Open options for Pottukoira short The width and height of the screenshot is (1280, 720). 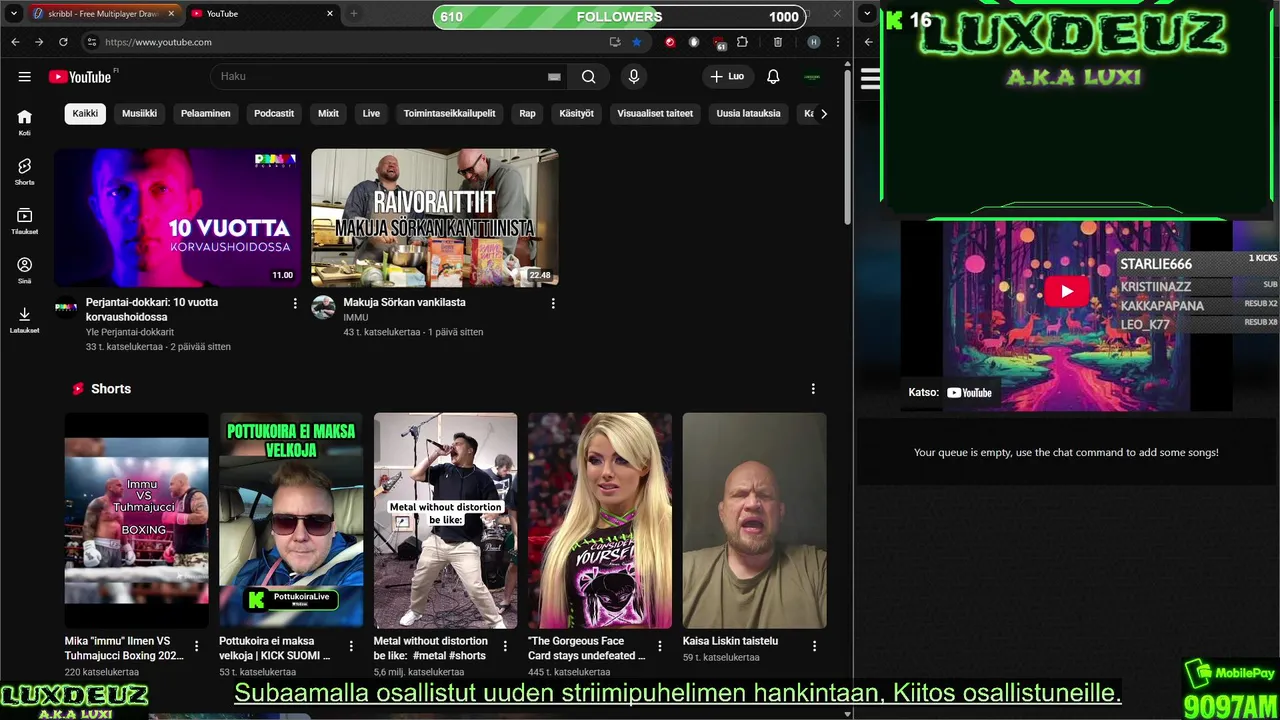coord(351,646)
